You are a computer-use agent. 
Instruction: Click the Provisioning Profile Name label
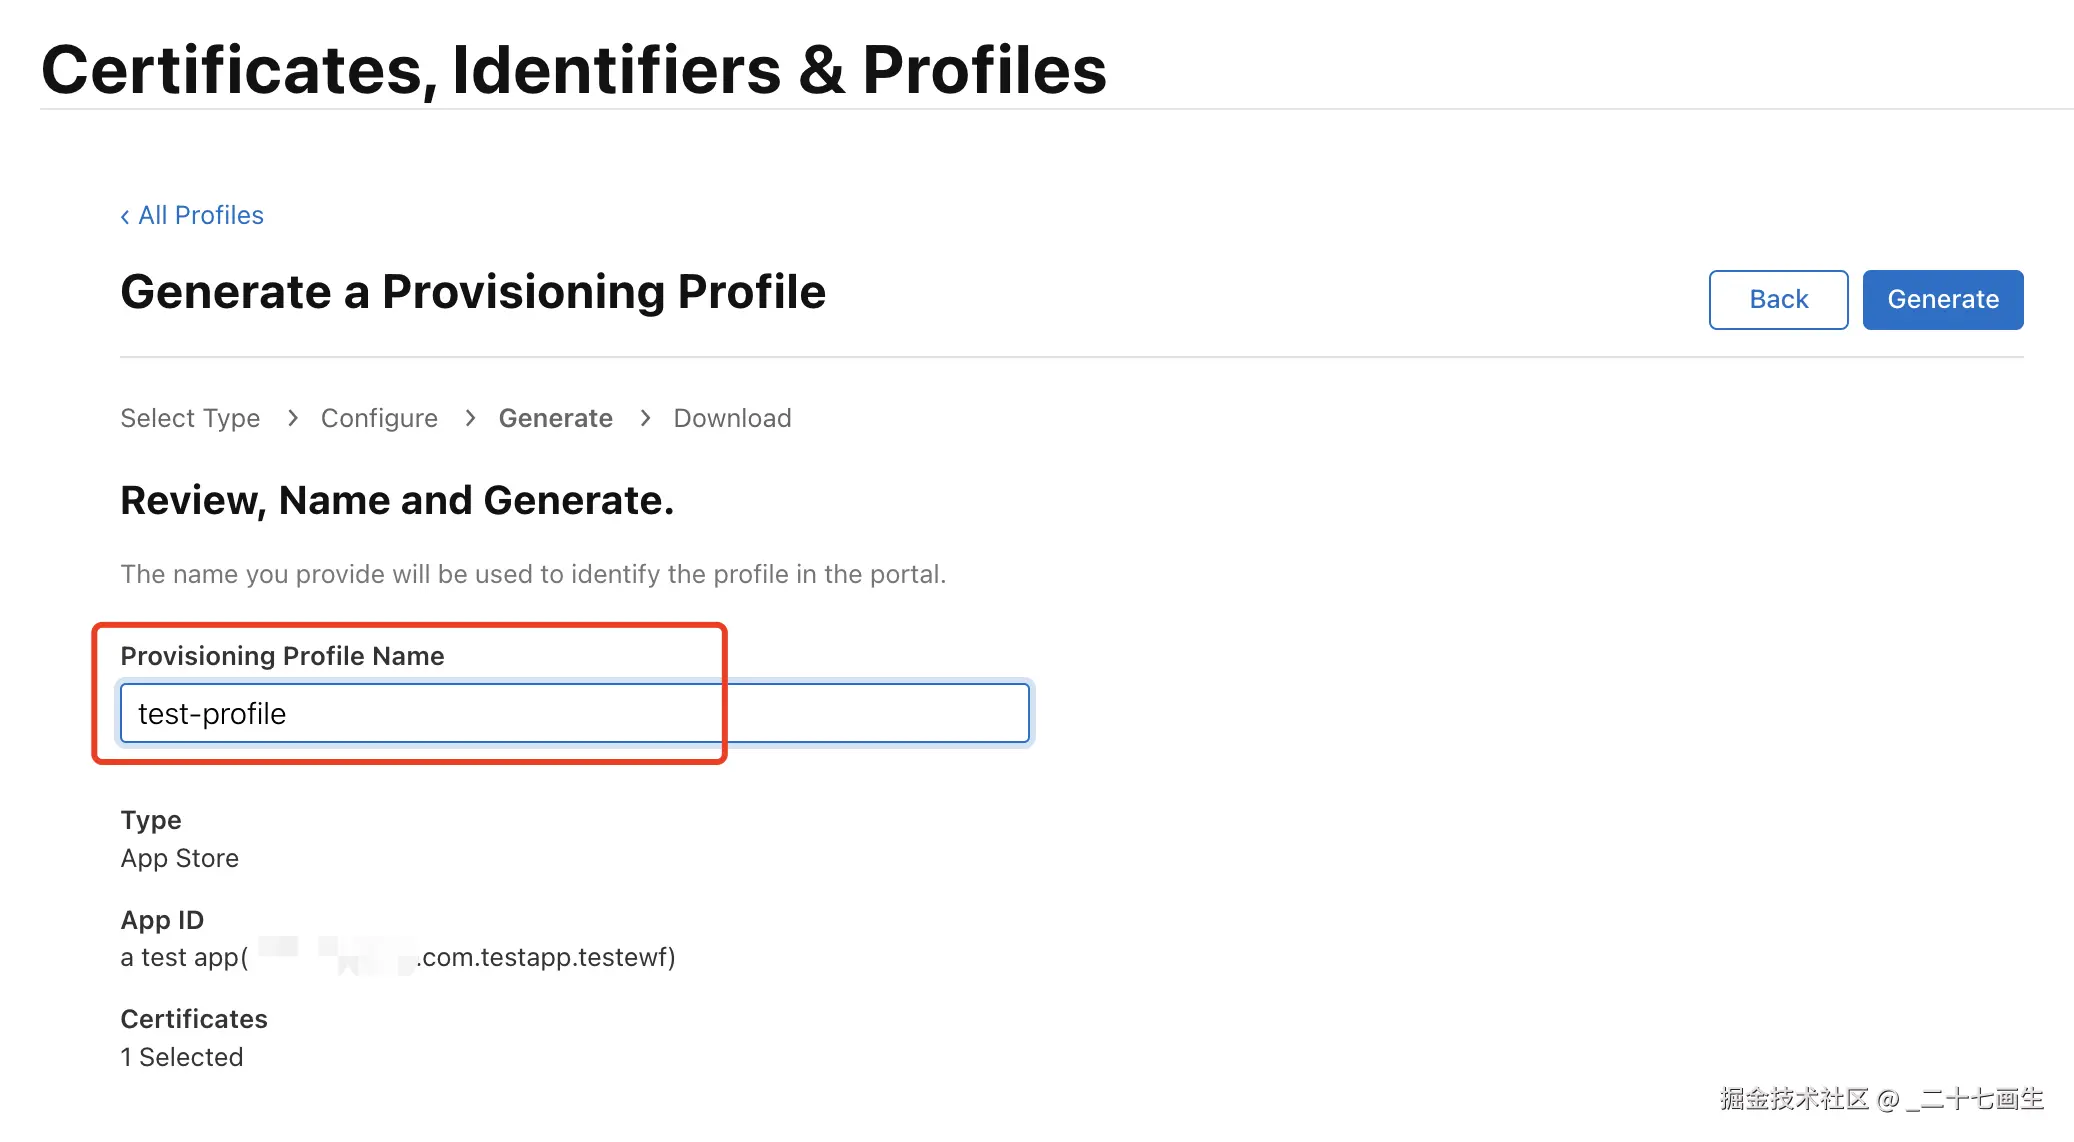(x=282, y=656)
